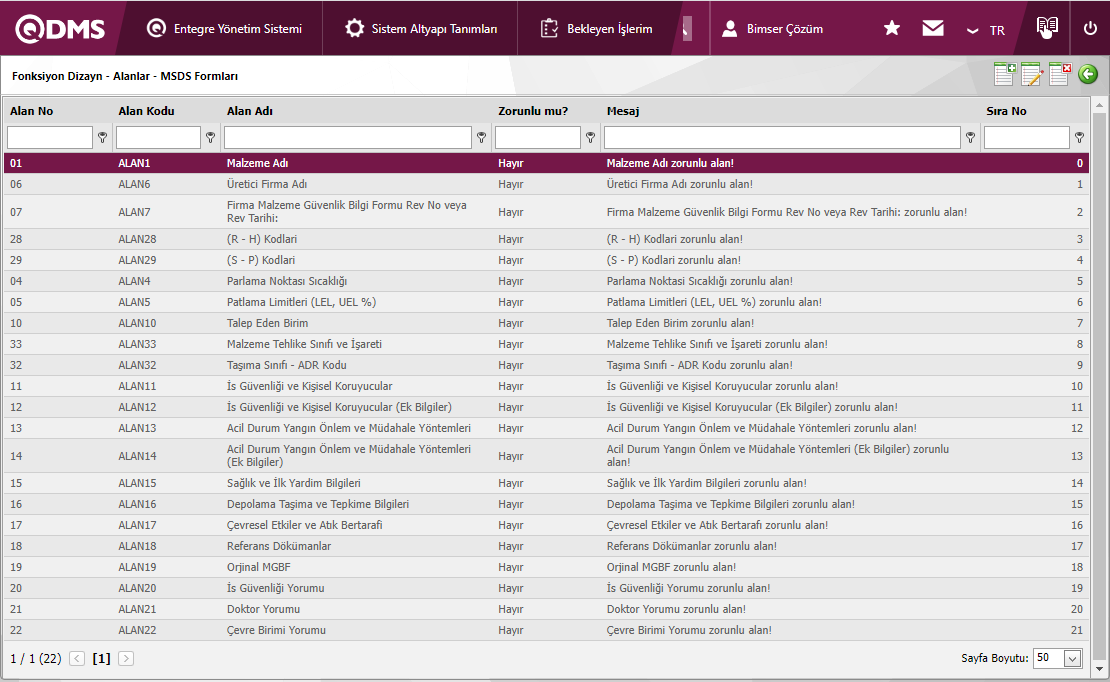Click the Alan Adı filter text field
This screenshot has width=1110, height=682.
[x=347, y=138]
